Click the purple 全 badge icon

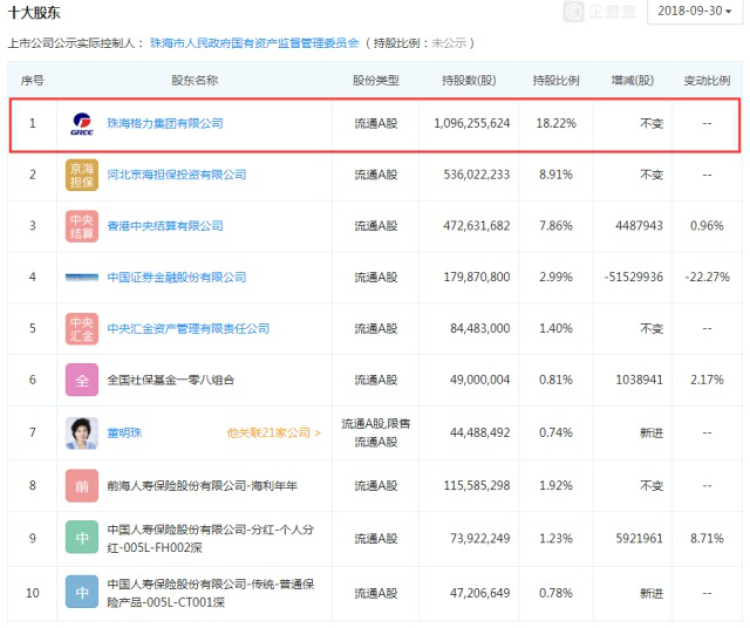82,380
